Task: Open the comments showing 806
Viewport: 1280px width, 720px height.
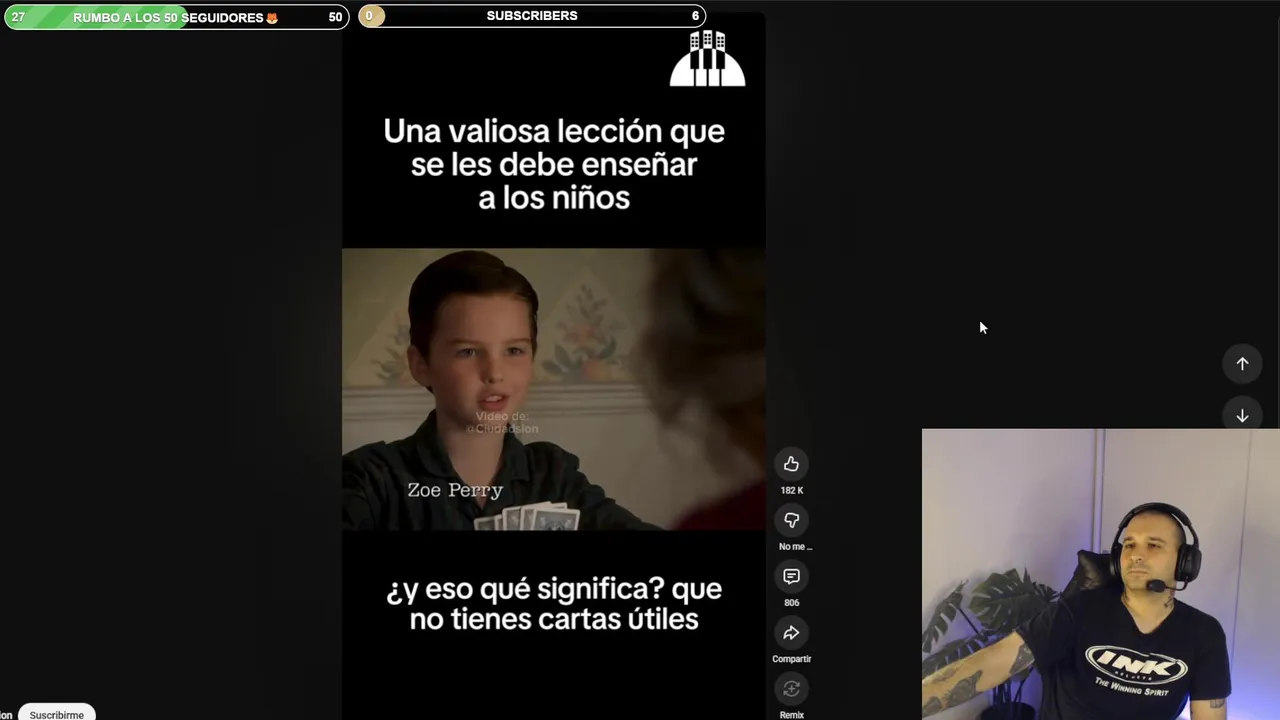Action: tap(791, 576)
